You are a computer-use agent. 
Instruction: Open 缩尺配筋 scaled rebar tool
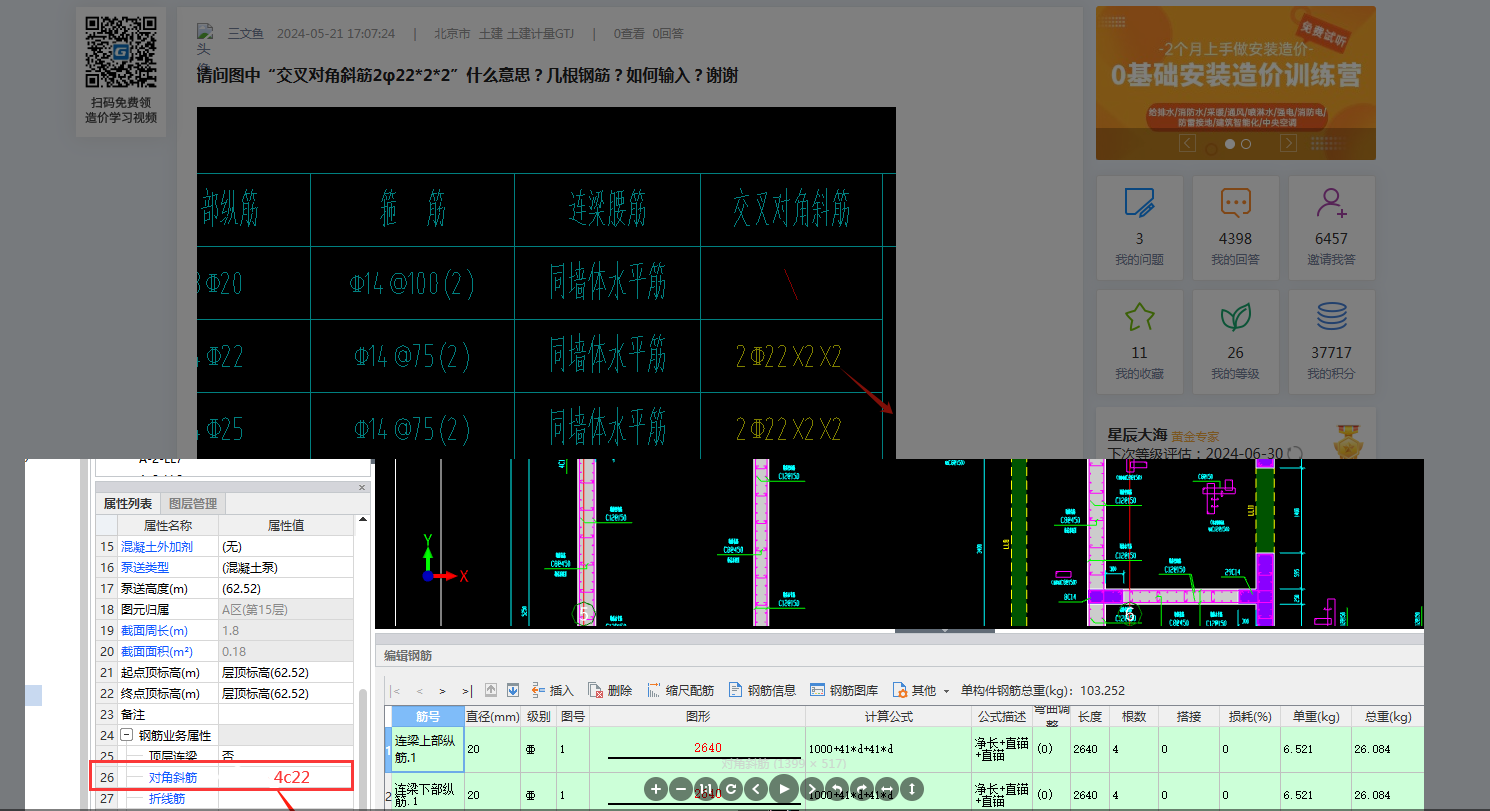click(x=680, y=690)
